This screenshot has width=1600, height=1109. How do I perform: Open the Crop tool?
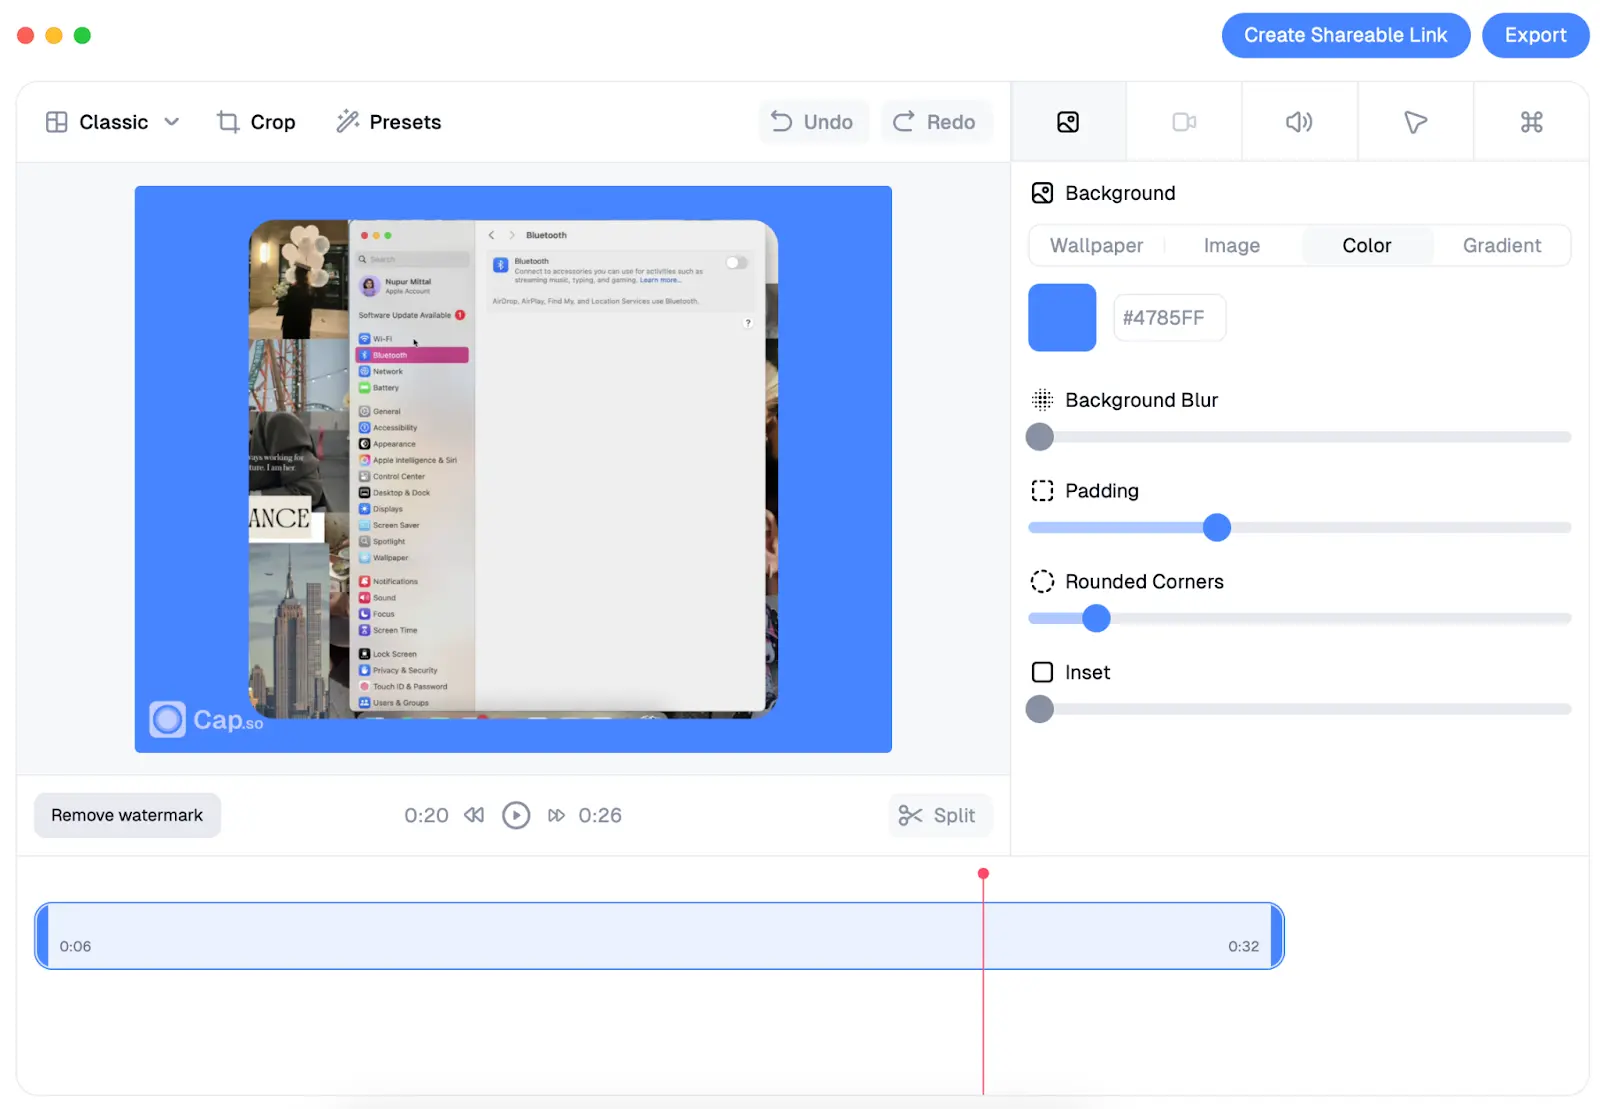pos(256,122)
